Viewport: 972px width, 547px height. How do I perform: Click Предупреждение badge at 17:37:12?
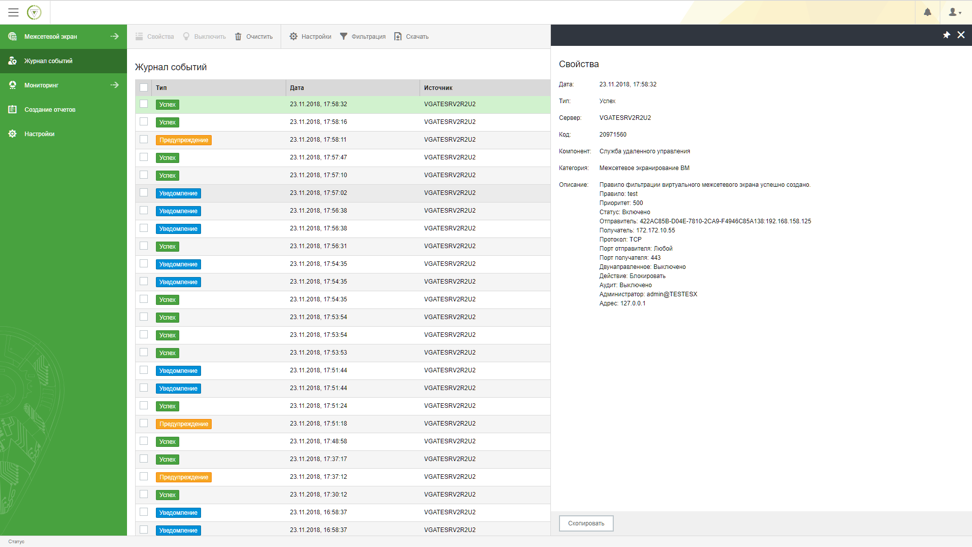point(183,477)
